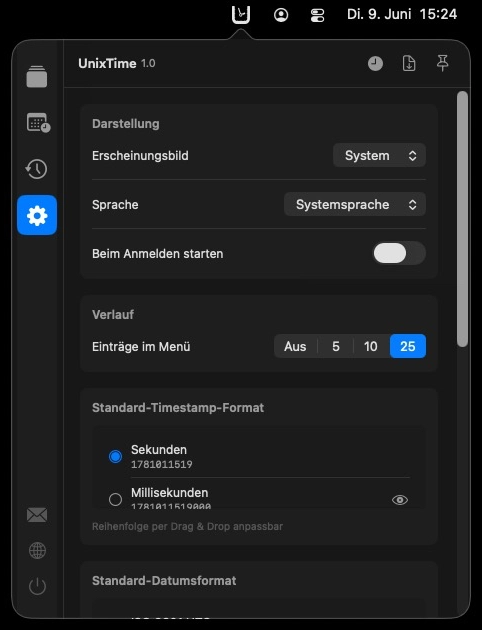Select the settings gear in the sidebar
The height and width of the screenshot is (630, 482).
37,215
